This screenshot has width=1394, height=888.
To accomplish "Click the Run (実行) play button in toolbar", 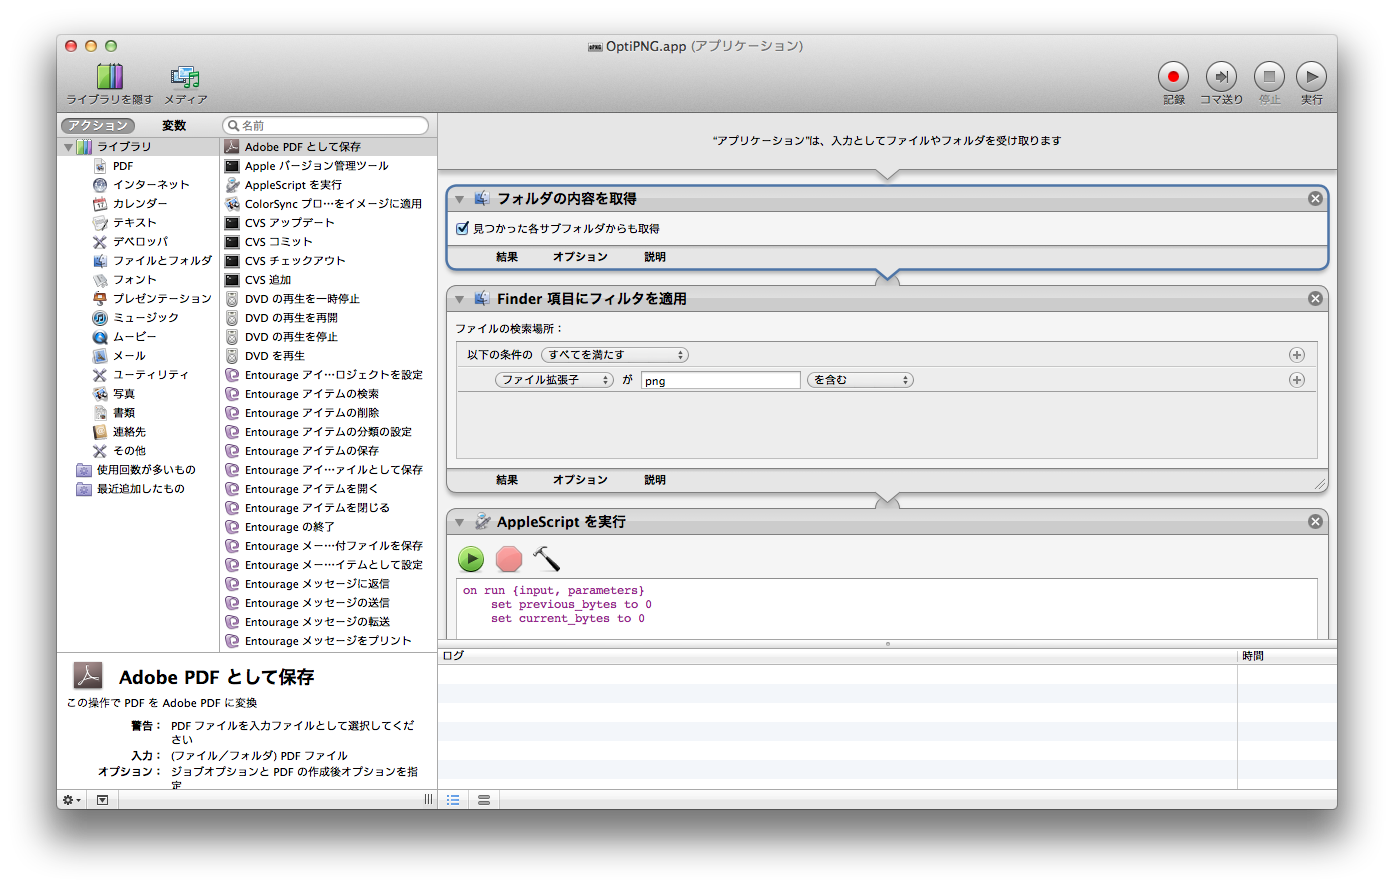I will point(1311,77).
